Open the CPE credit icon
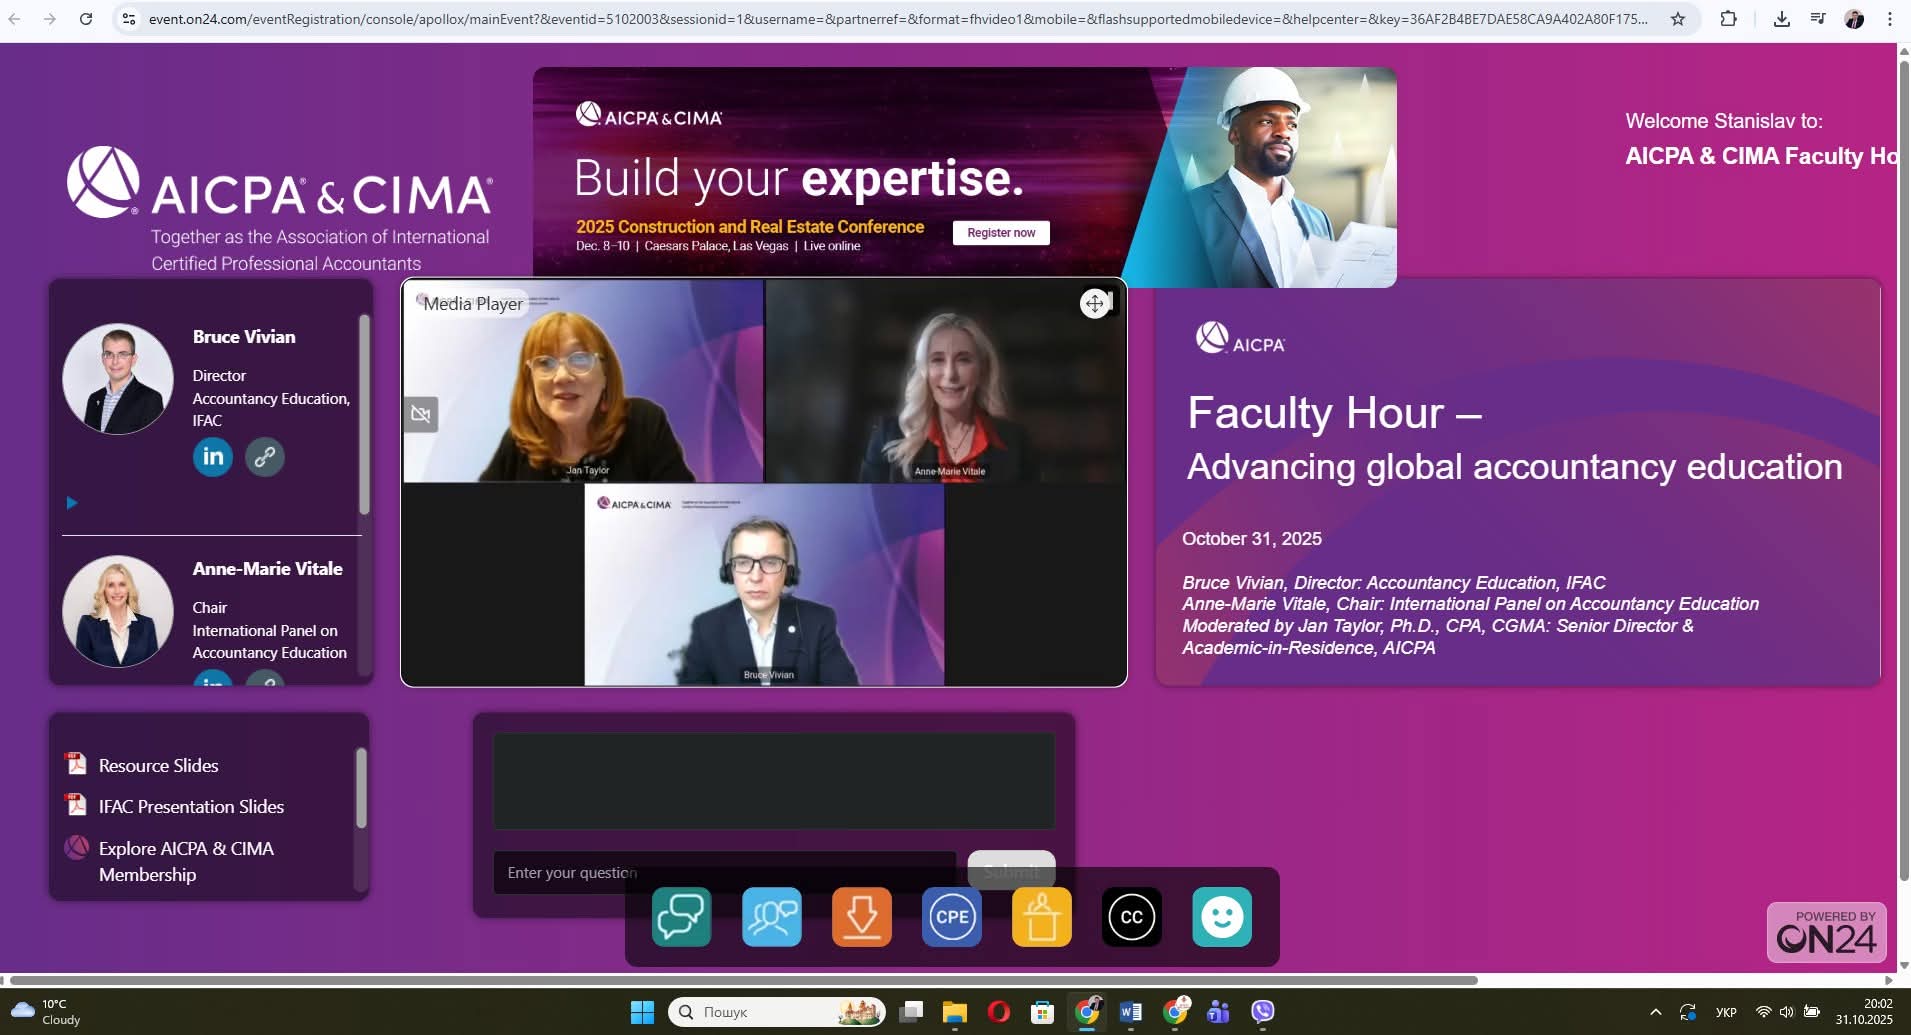Image resolution: width=1911 pixels, height=1035 pixels. pyautogui.click(x=952, y=916)
